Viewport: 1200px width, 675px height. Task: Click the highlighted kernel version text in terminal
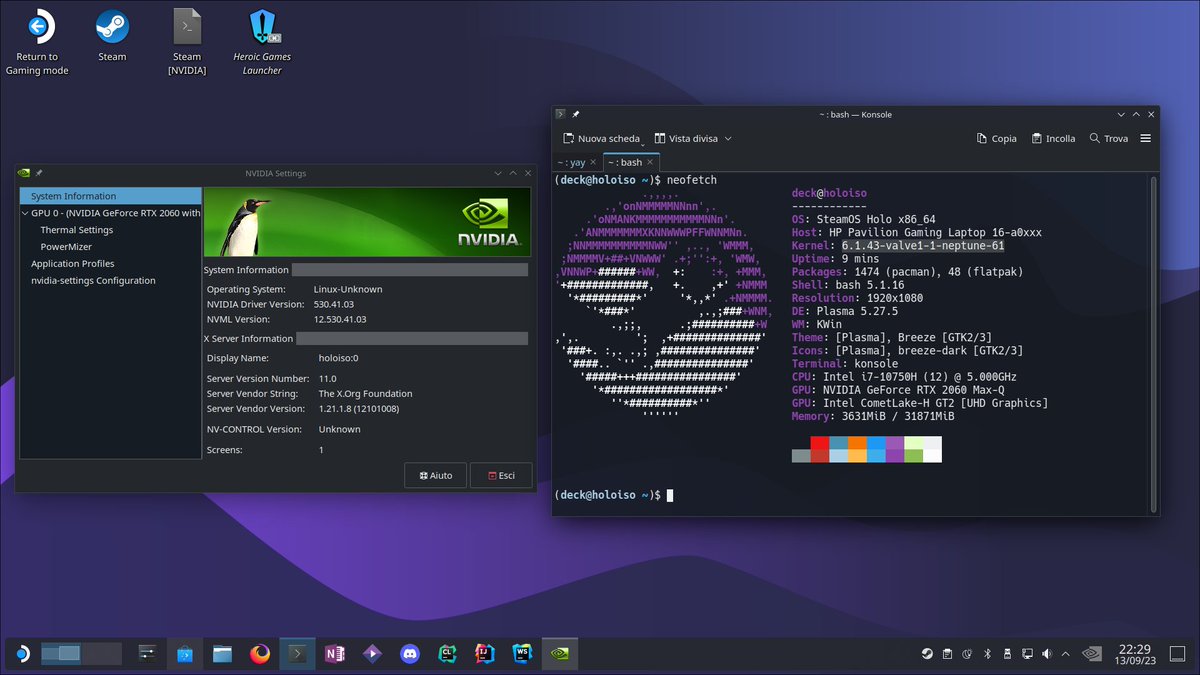923,245
